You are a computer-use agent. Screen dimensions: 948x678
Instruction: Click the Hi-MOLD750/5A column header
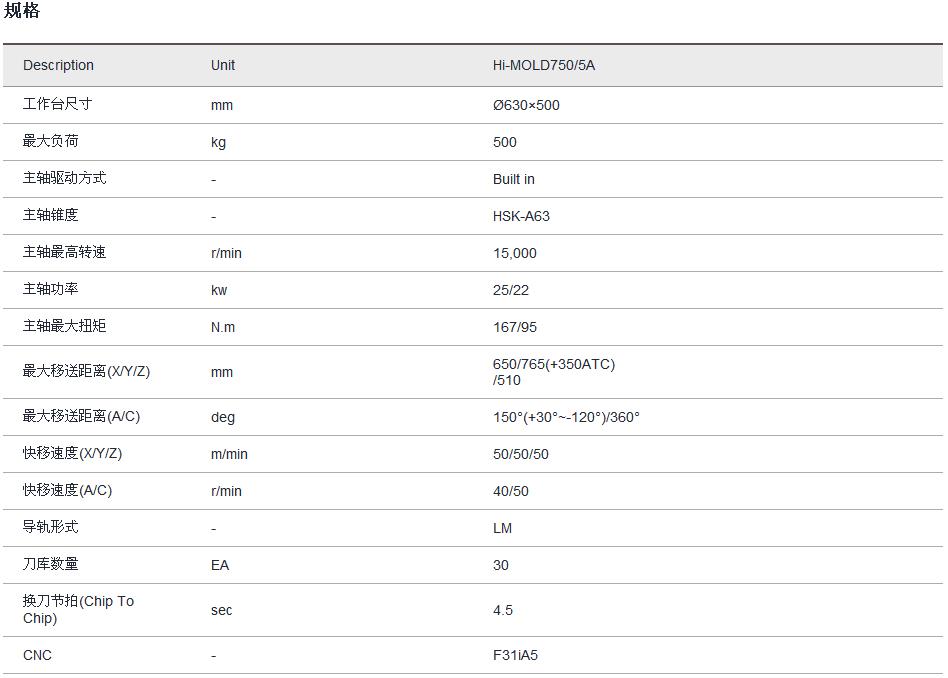(x=543, y=66)
